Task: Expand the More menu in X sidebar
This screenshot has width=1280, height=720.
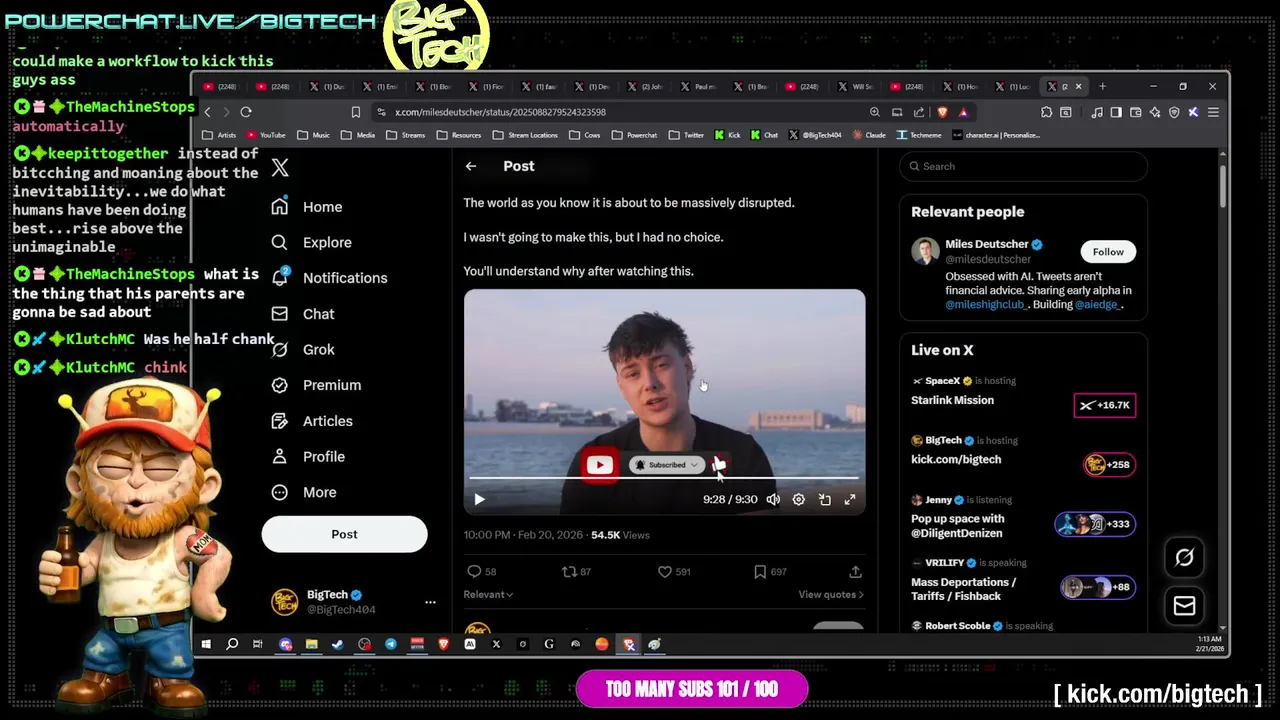Action: coord(304,492)
